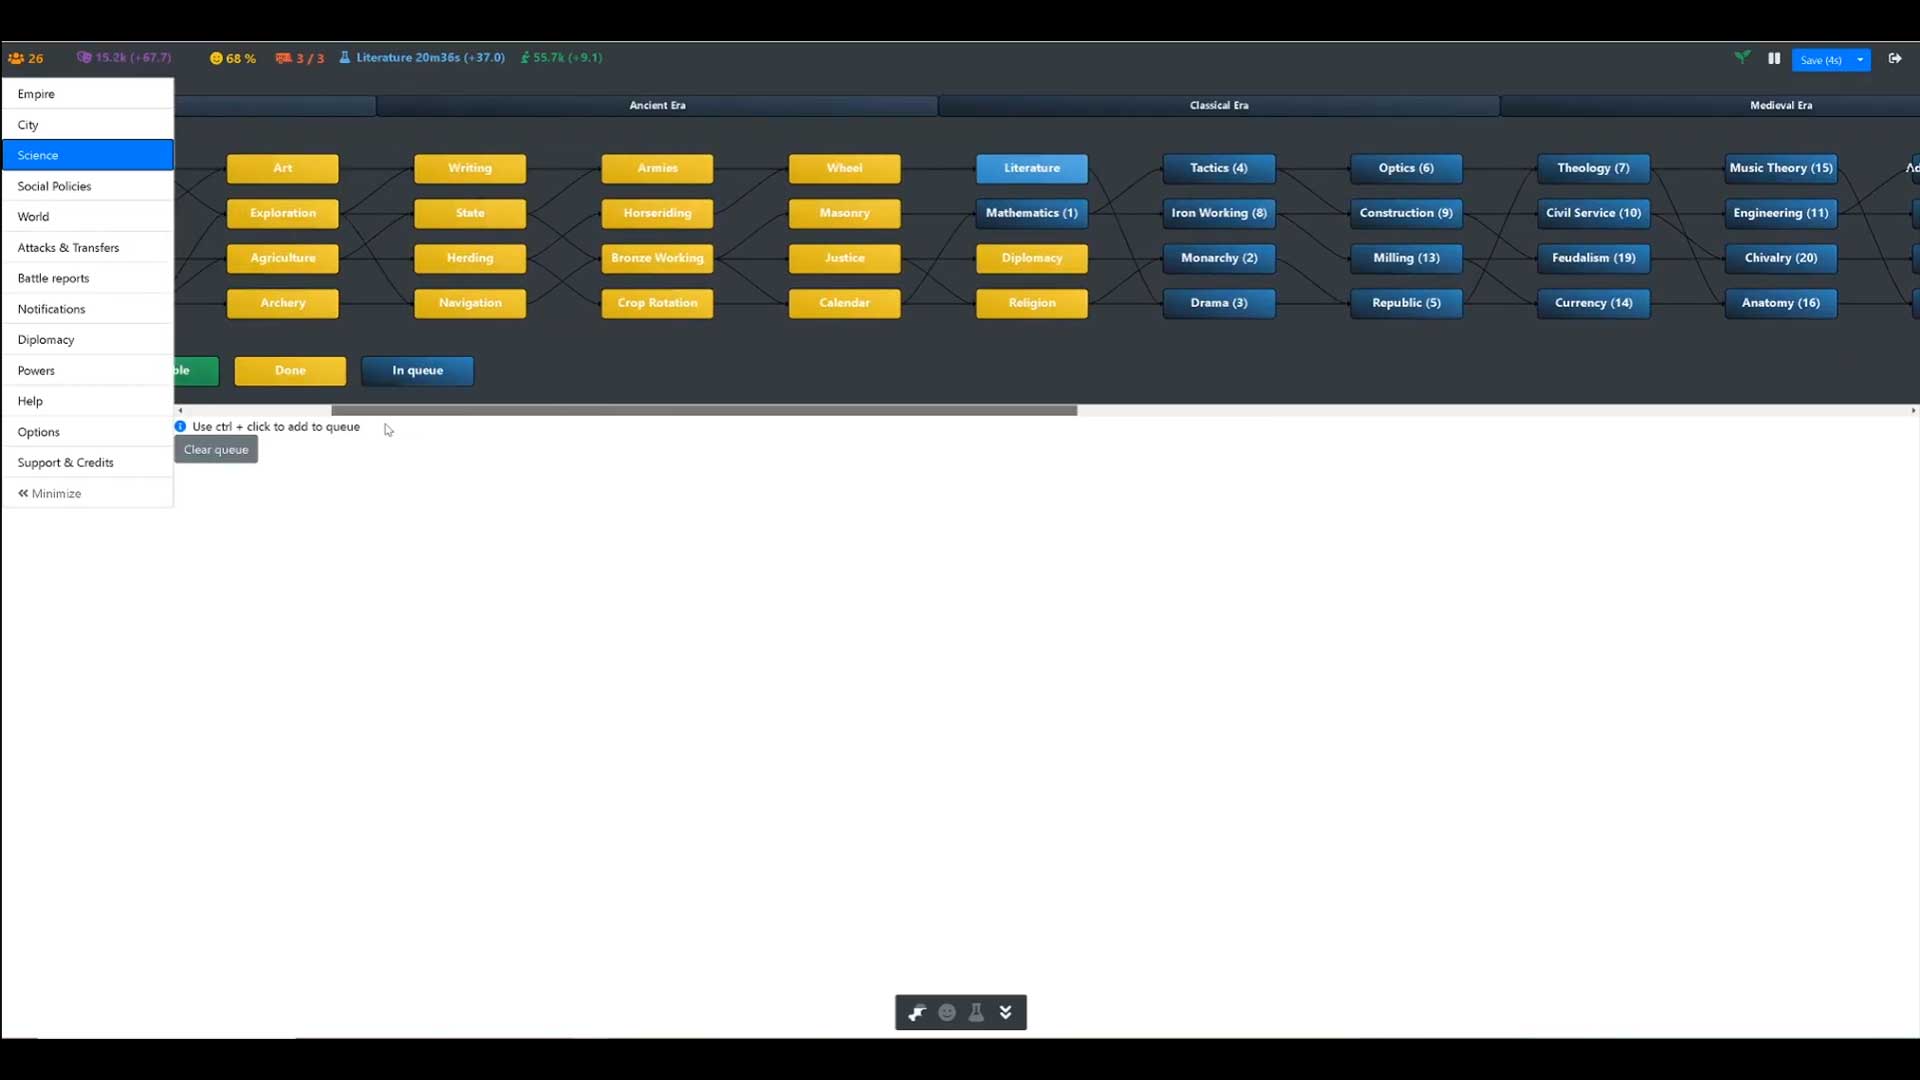Open Battle reports in the sidebar
Screen dimensions: 1920x1080
click(88, 278)
